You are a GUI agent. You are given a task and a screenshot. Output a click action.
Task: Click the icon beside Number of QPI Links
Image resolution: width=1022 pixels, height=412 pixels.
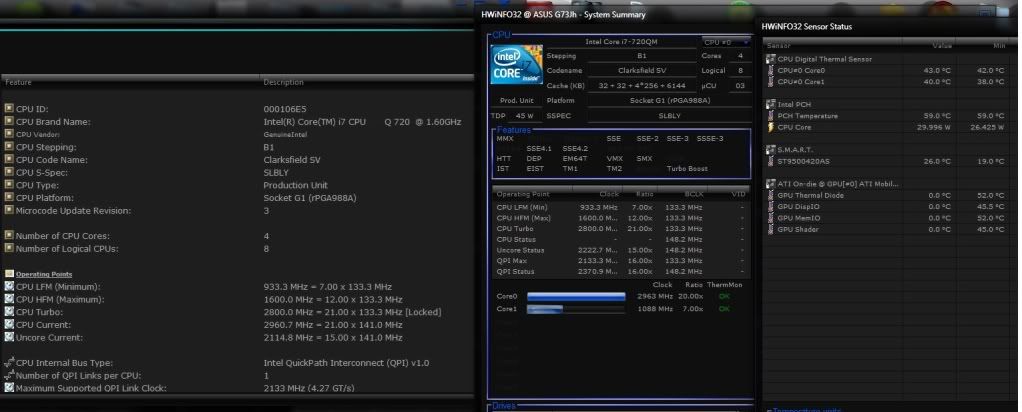click(9, 375)
